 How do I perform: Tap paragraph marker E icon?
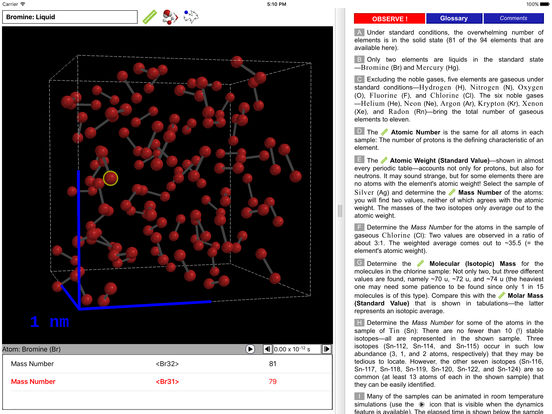pyautogui.click(x=359, y=160)
